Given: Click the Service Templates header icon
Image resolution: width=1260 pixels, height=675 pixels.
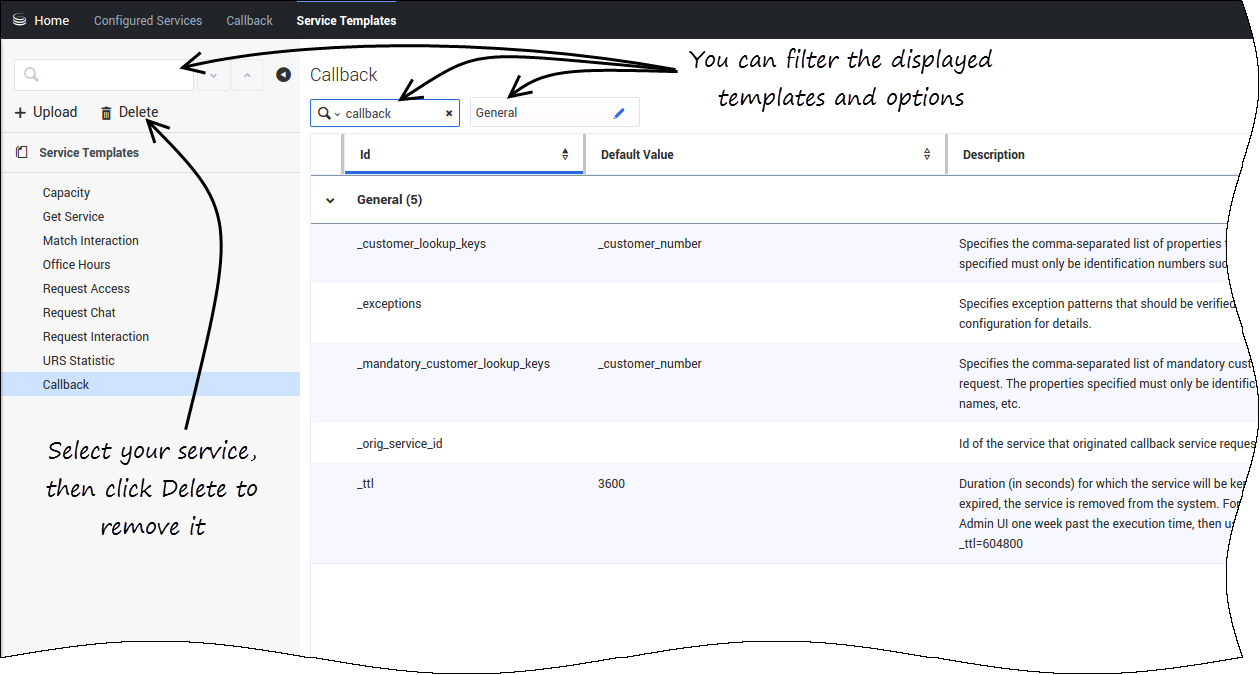Looking at the screenshot, I should coord(22,153).
